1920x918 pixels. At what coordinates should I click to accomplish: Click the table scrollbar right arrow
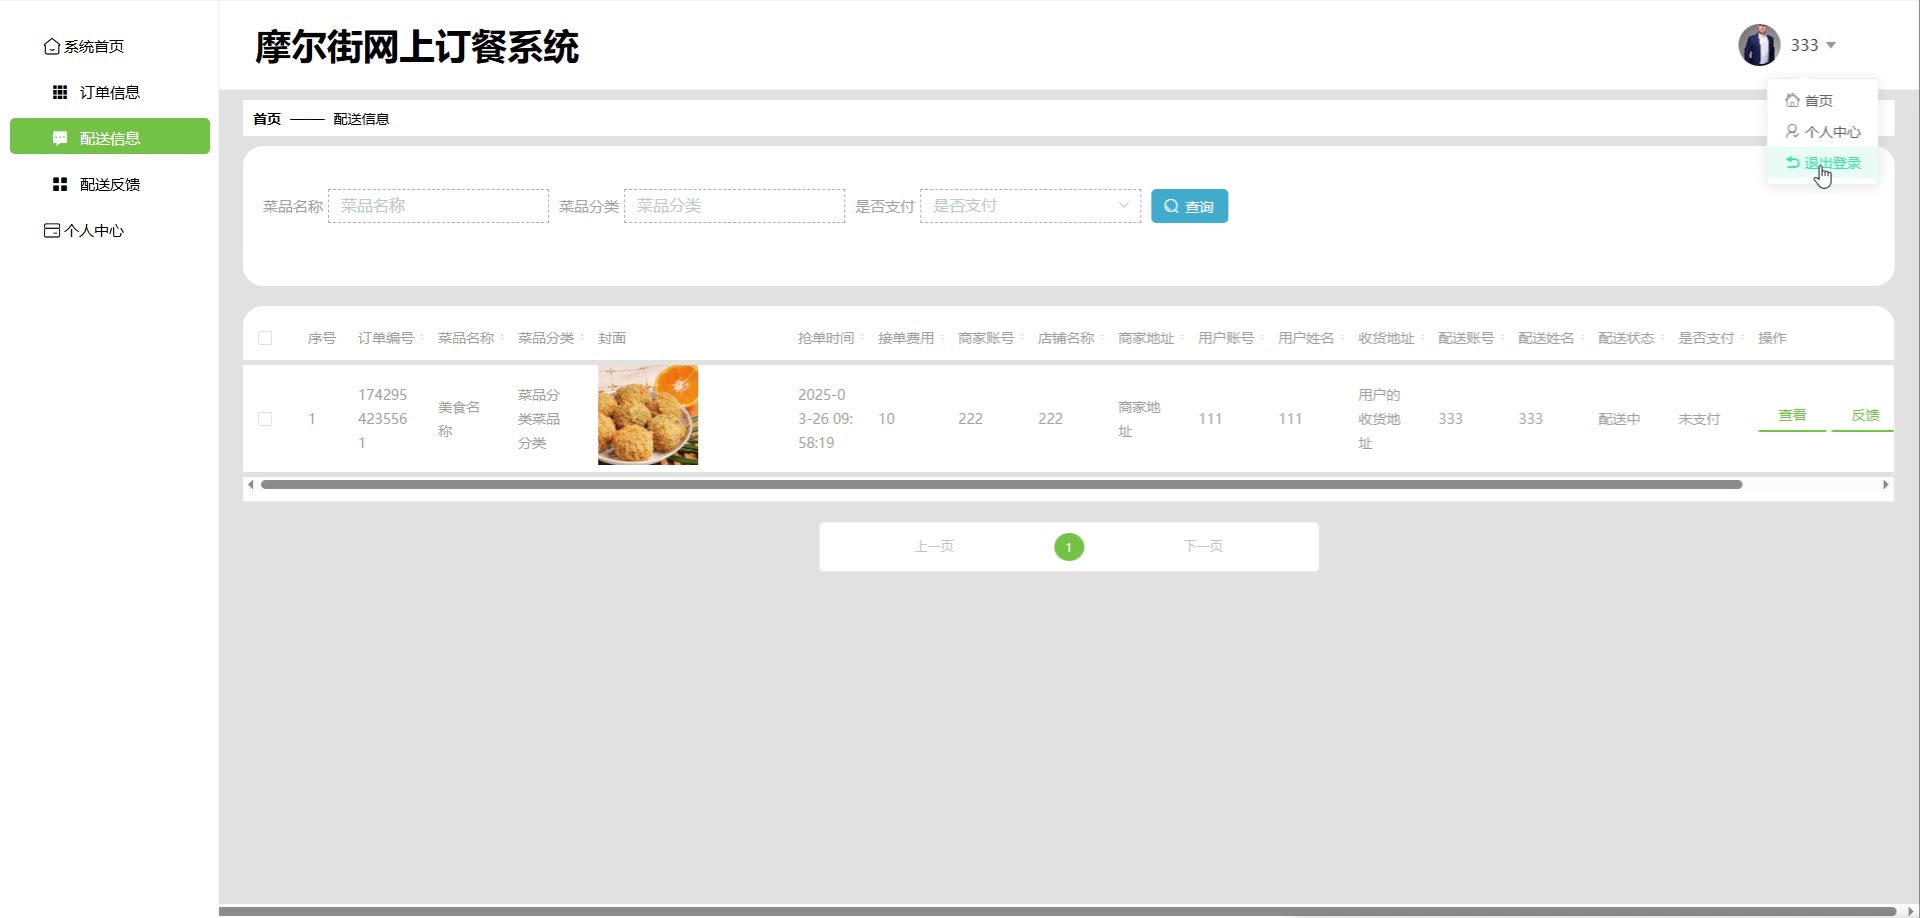(1885, 485)
